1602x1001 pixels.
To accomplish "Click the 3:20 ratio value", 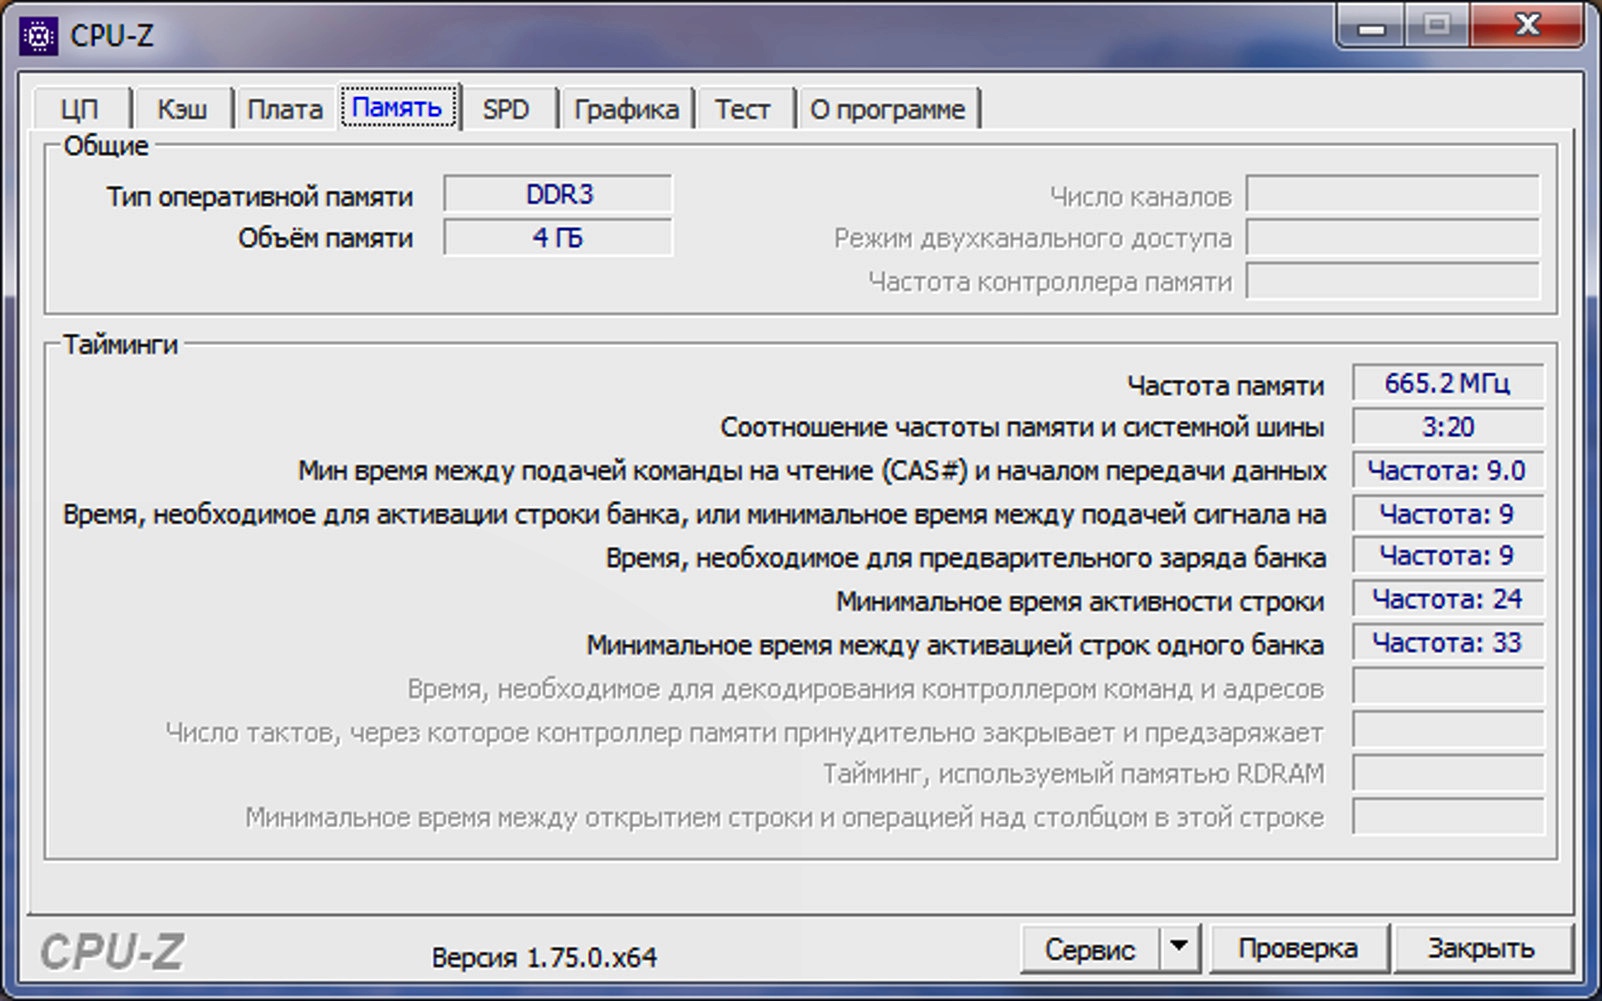I will (x=1448, y=427).
